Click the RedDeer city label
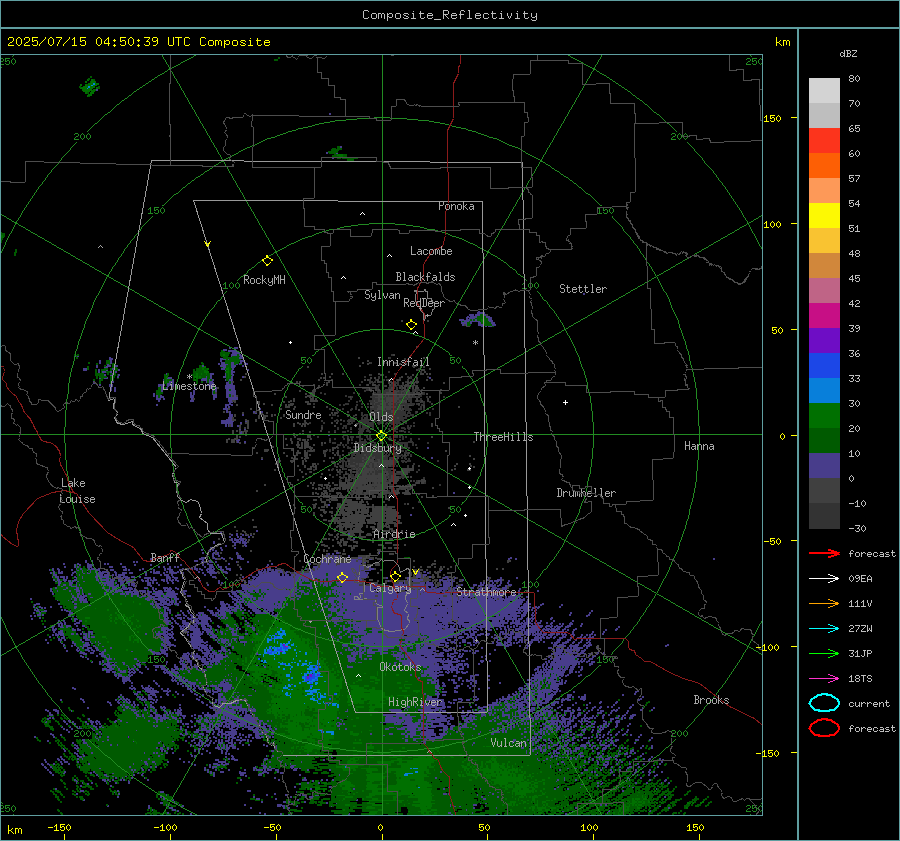The image size is (900, 841). tap(424, 303)
